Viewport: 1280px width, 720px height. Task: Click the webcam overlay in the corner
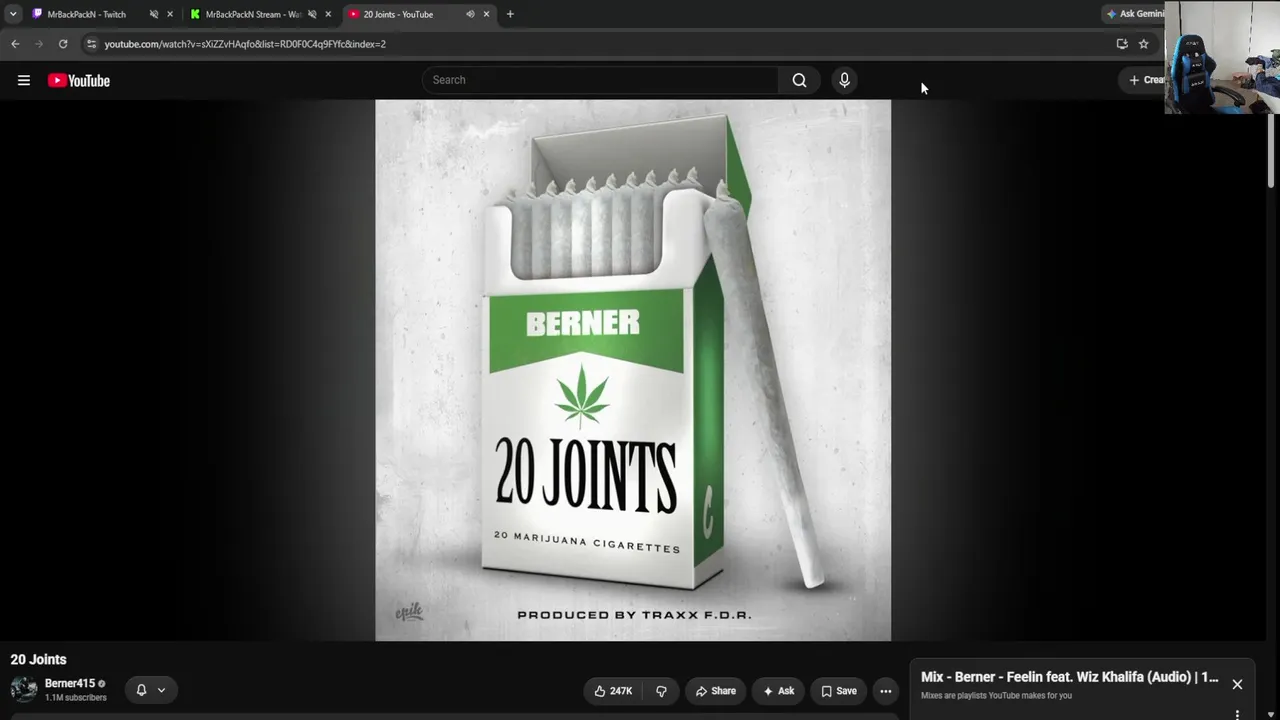1222,56
